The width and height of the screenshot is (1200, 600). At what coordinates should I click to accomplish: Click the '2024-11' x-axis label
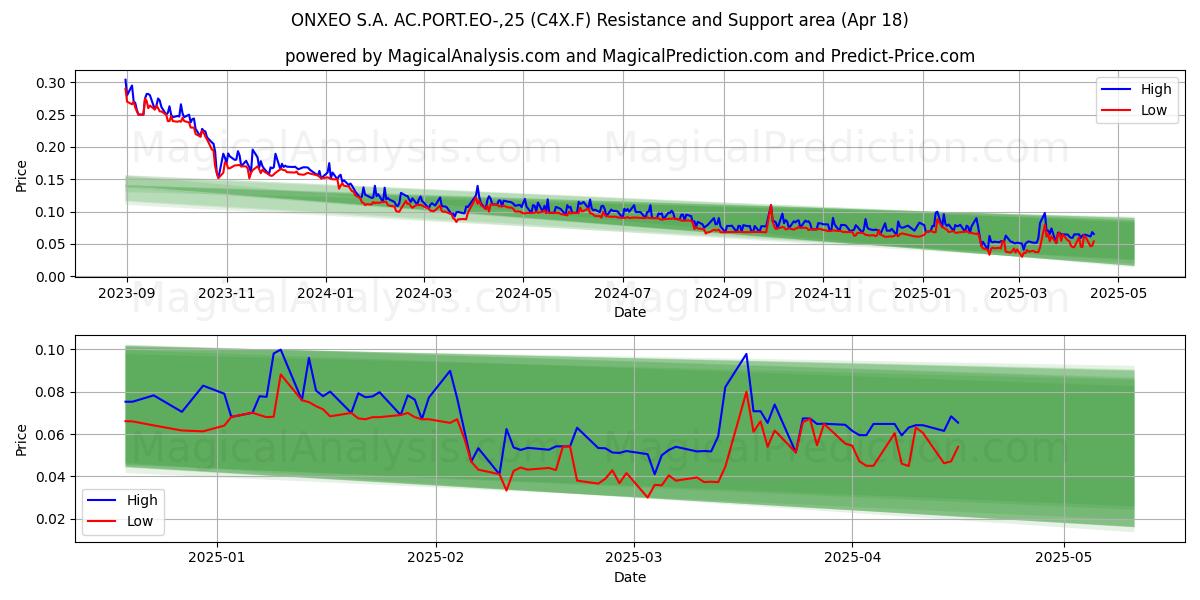[824, 294]
